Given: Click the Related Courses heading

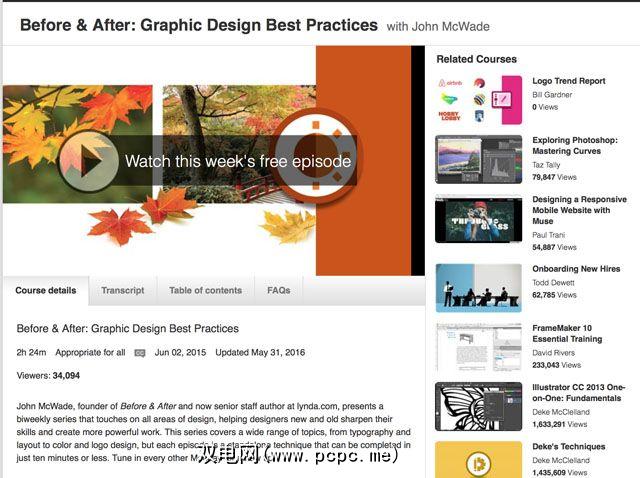Looking at the screenshot, I should point(476,59).
